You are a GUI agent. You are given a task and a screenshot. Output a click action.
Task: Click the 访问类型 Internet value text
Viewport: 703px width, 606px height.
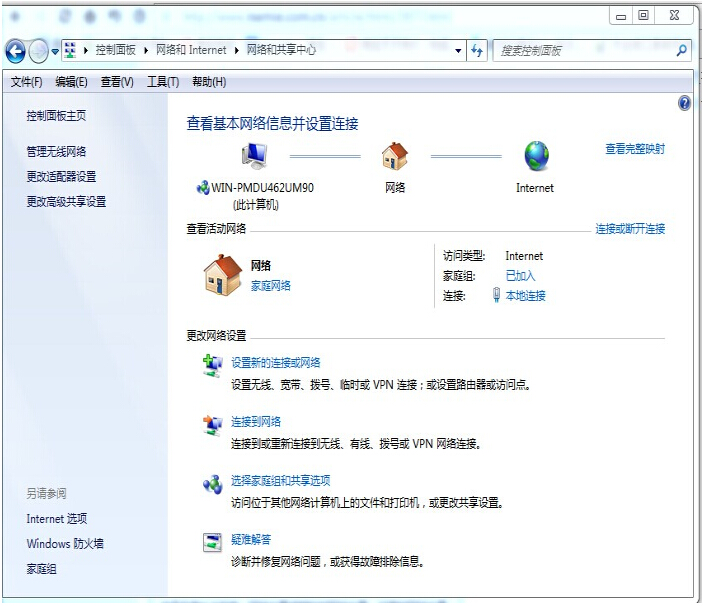point(524,256)
